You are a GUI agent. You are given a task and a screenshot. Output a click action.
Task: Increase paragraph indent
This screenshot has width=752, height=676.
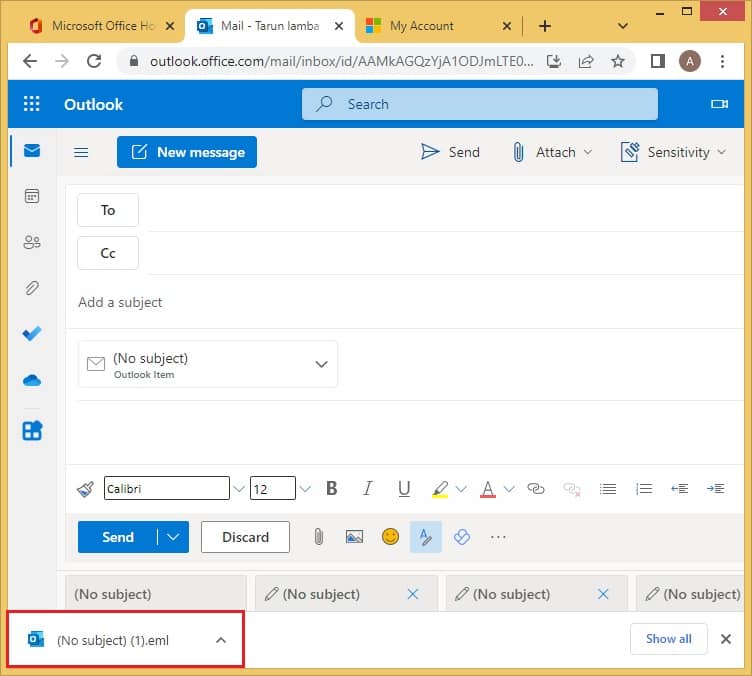click(x=716, y=489)
